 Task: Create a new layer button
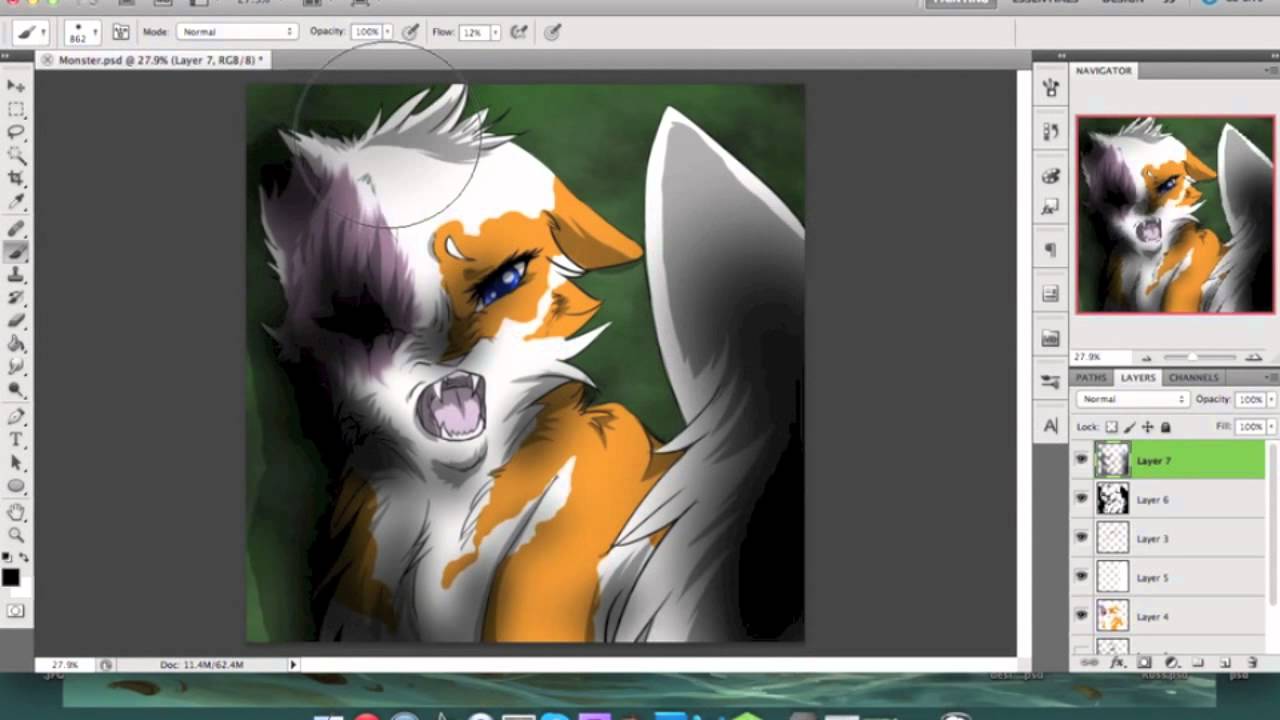coord(1225,663)
